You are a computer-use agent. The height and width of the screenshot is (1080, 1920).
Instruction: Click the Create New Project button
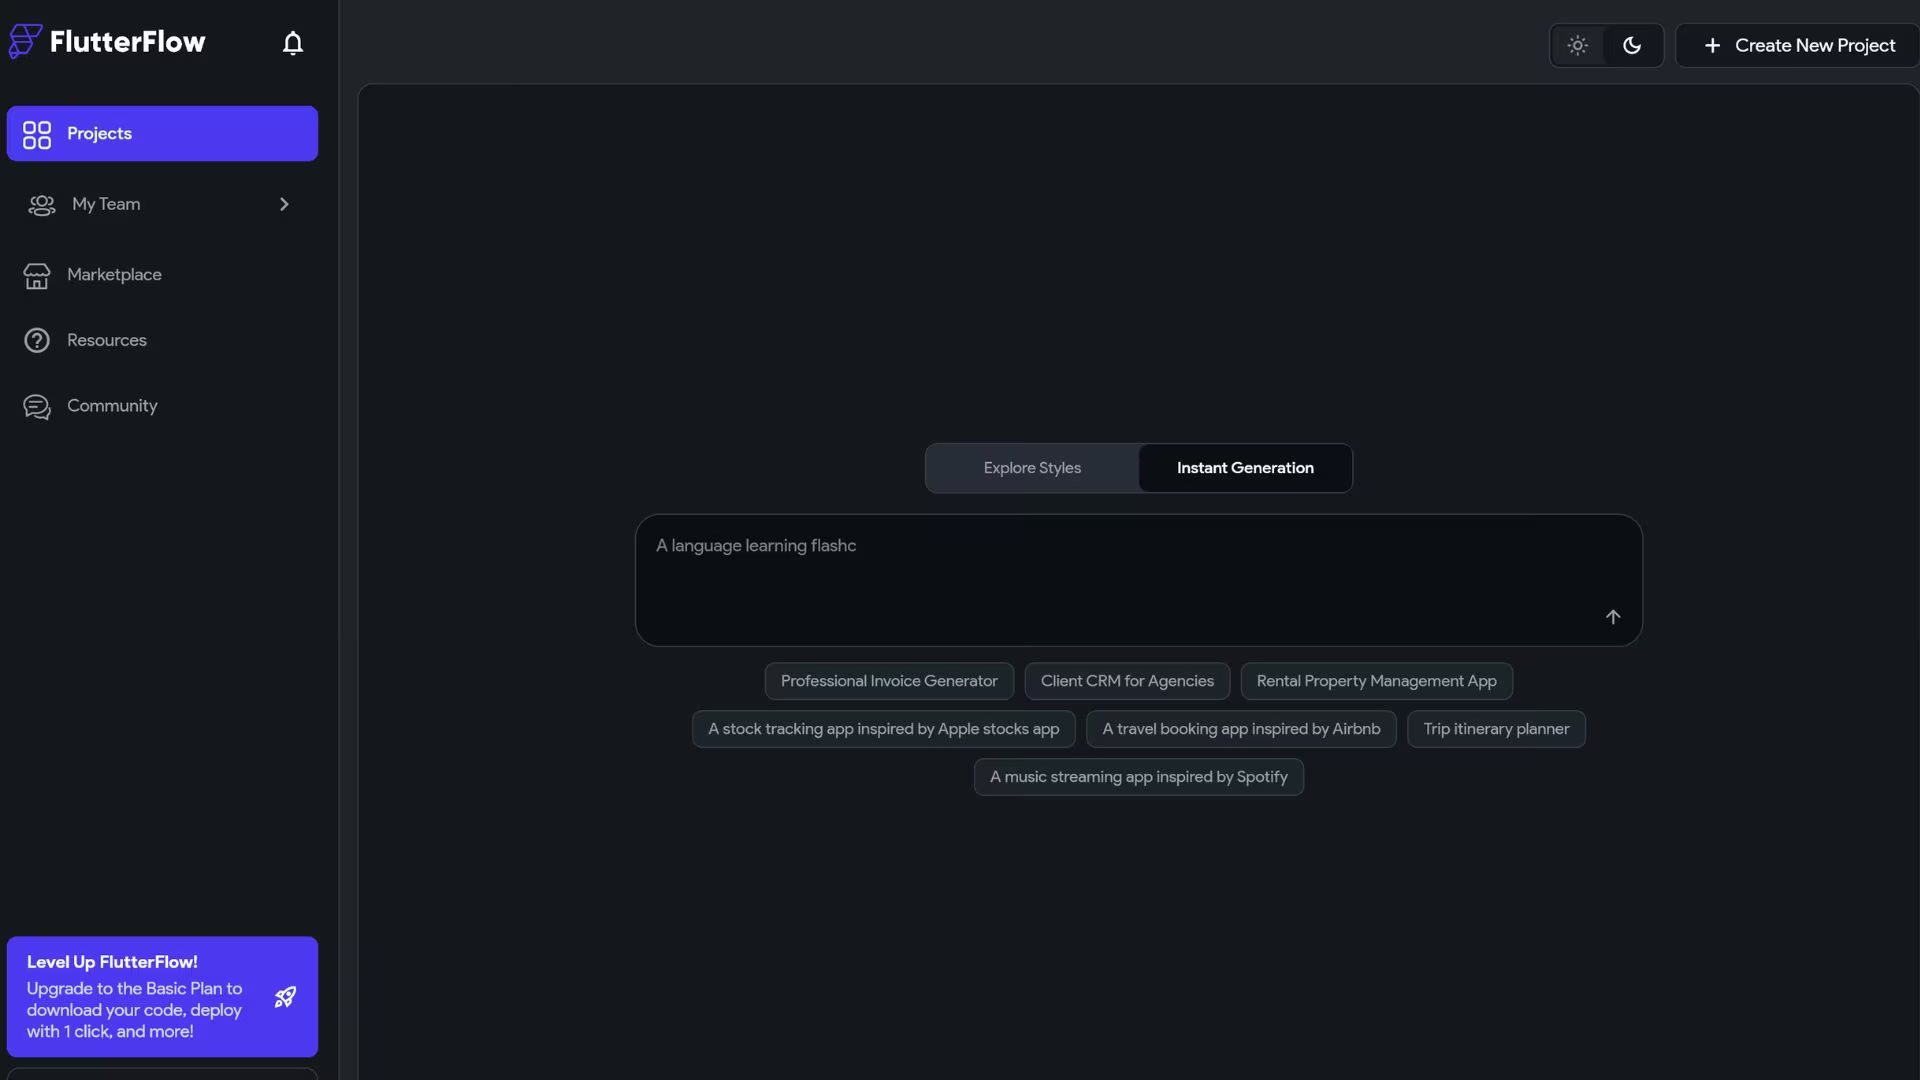tap(1798, 46)
